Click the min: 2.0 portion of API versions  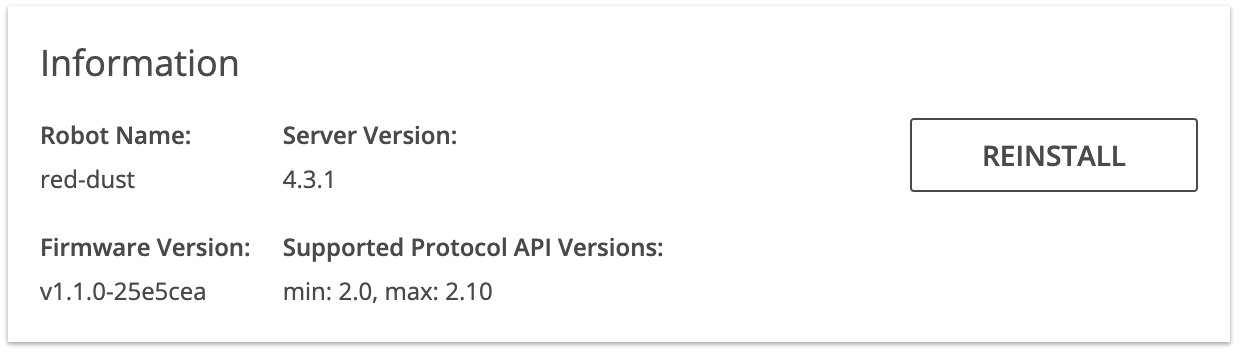331,292
